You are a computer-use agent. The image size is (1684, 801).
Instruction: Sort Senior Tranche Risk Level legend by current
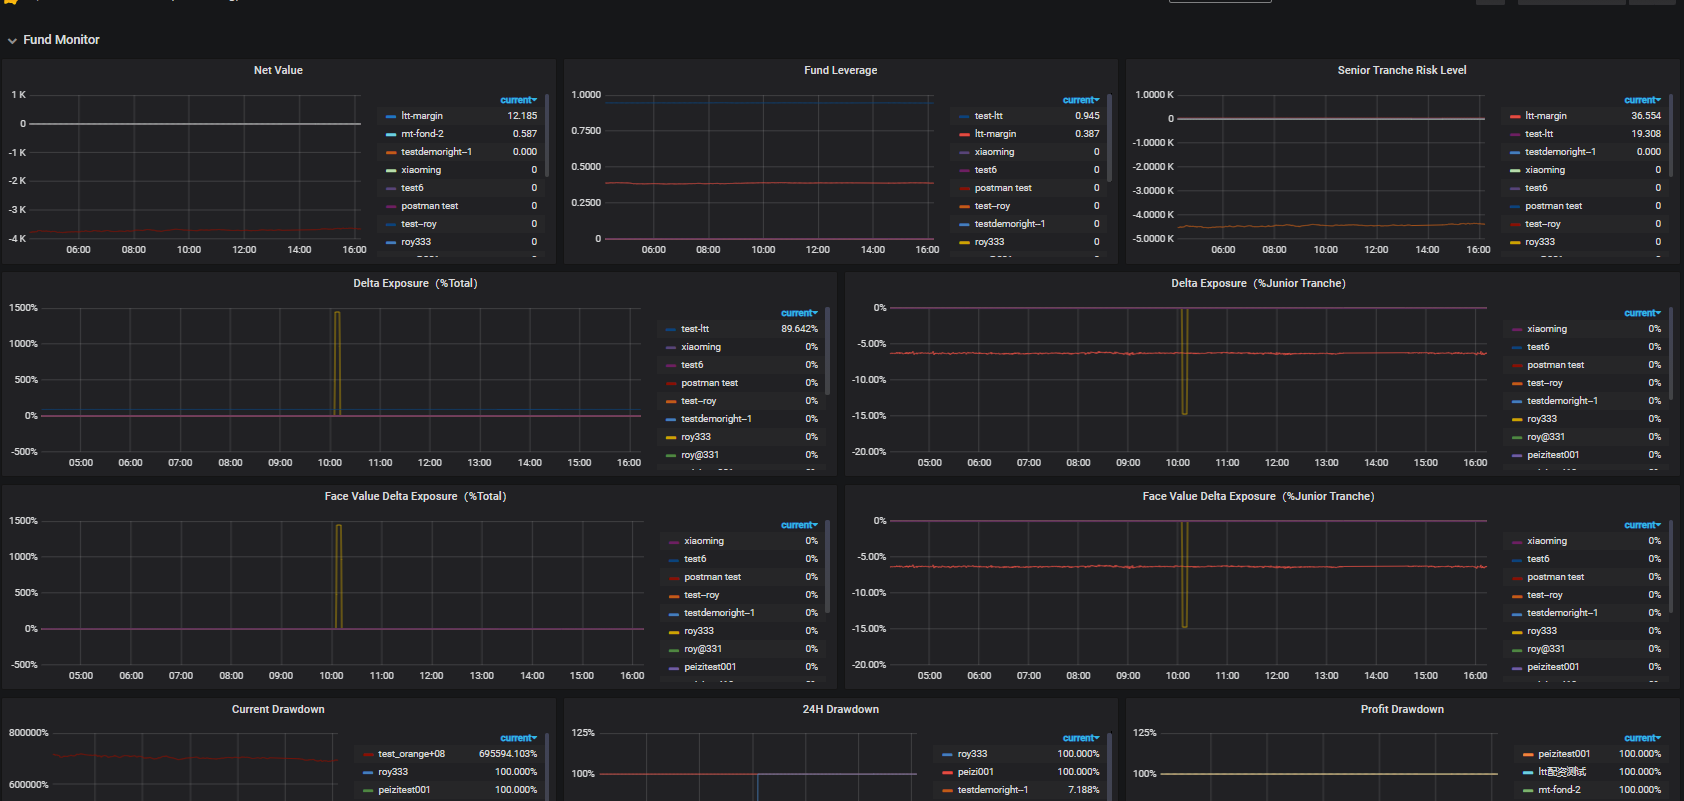(1642, 100)
